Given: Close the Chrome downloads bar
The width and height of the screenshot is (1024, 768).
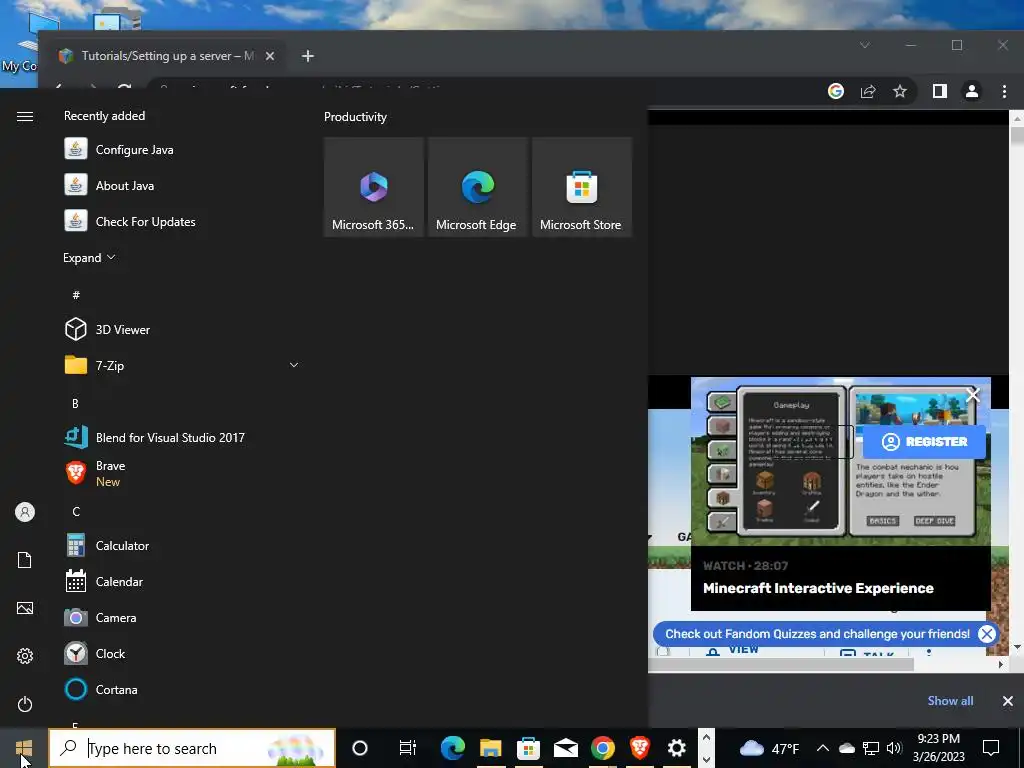Looking at the screenshot, I should tap(1008, 701).
